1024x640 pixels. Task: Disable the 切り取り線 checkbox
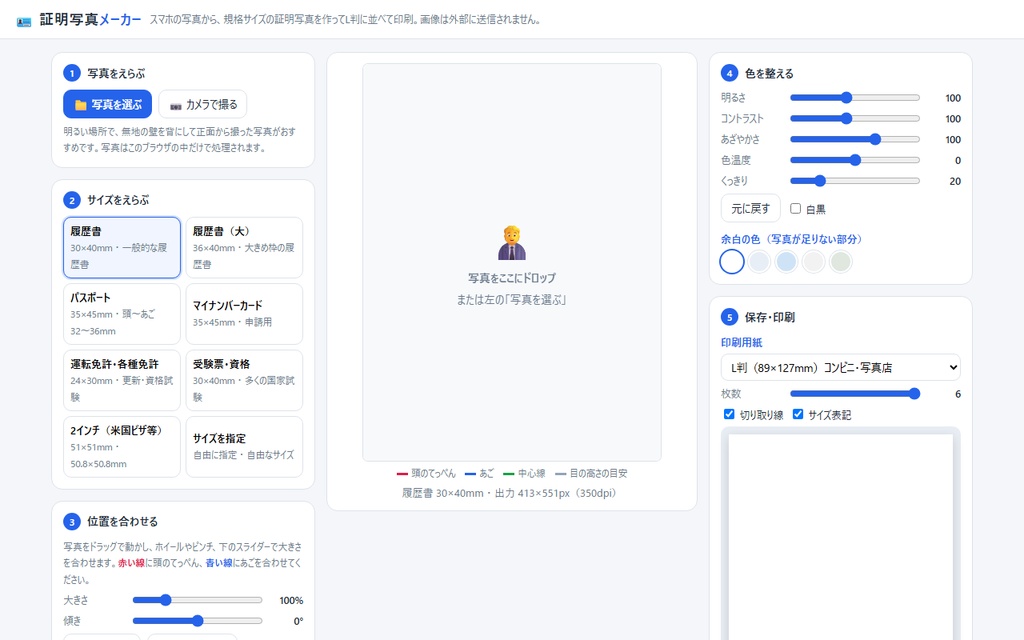click(x=729, y=414)
